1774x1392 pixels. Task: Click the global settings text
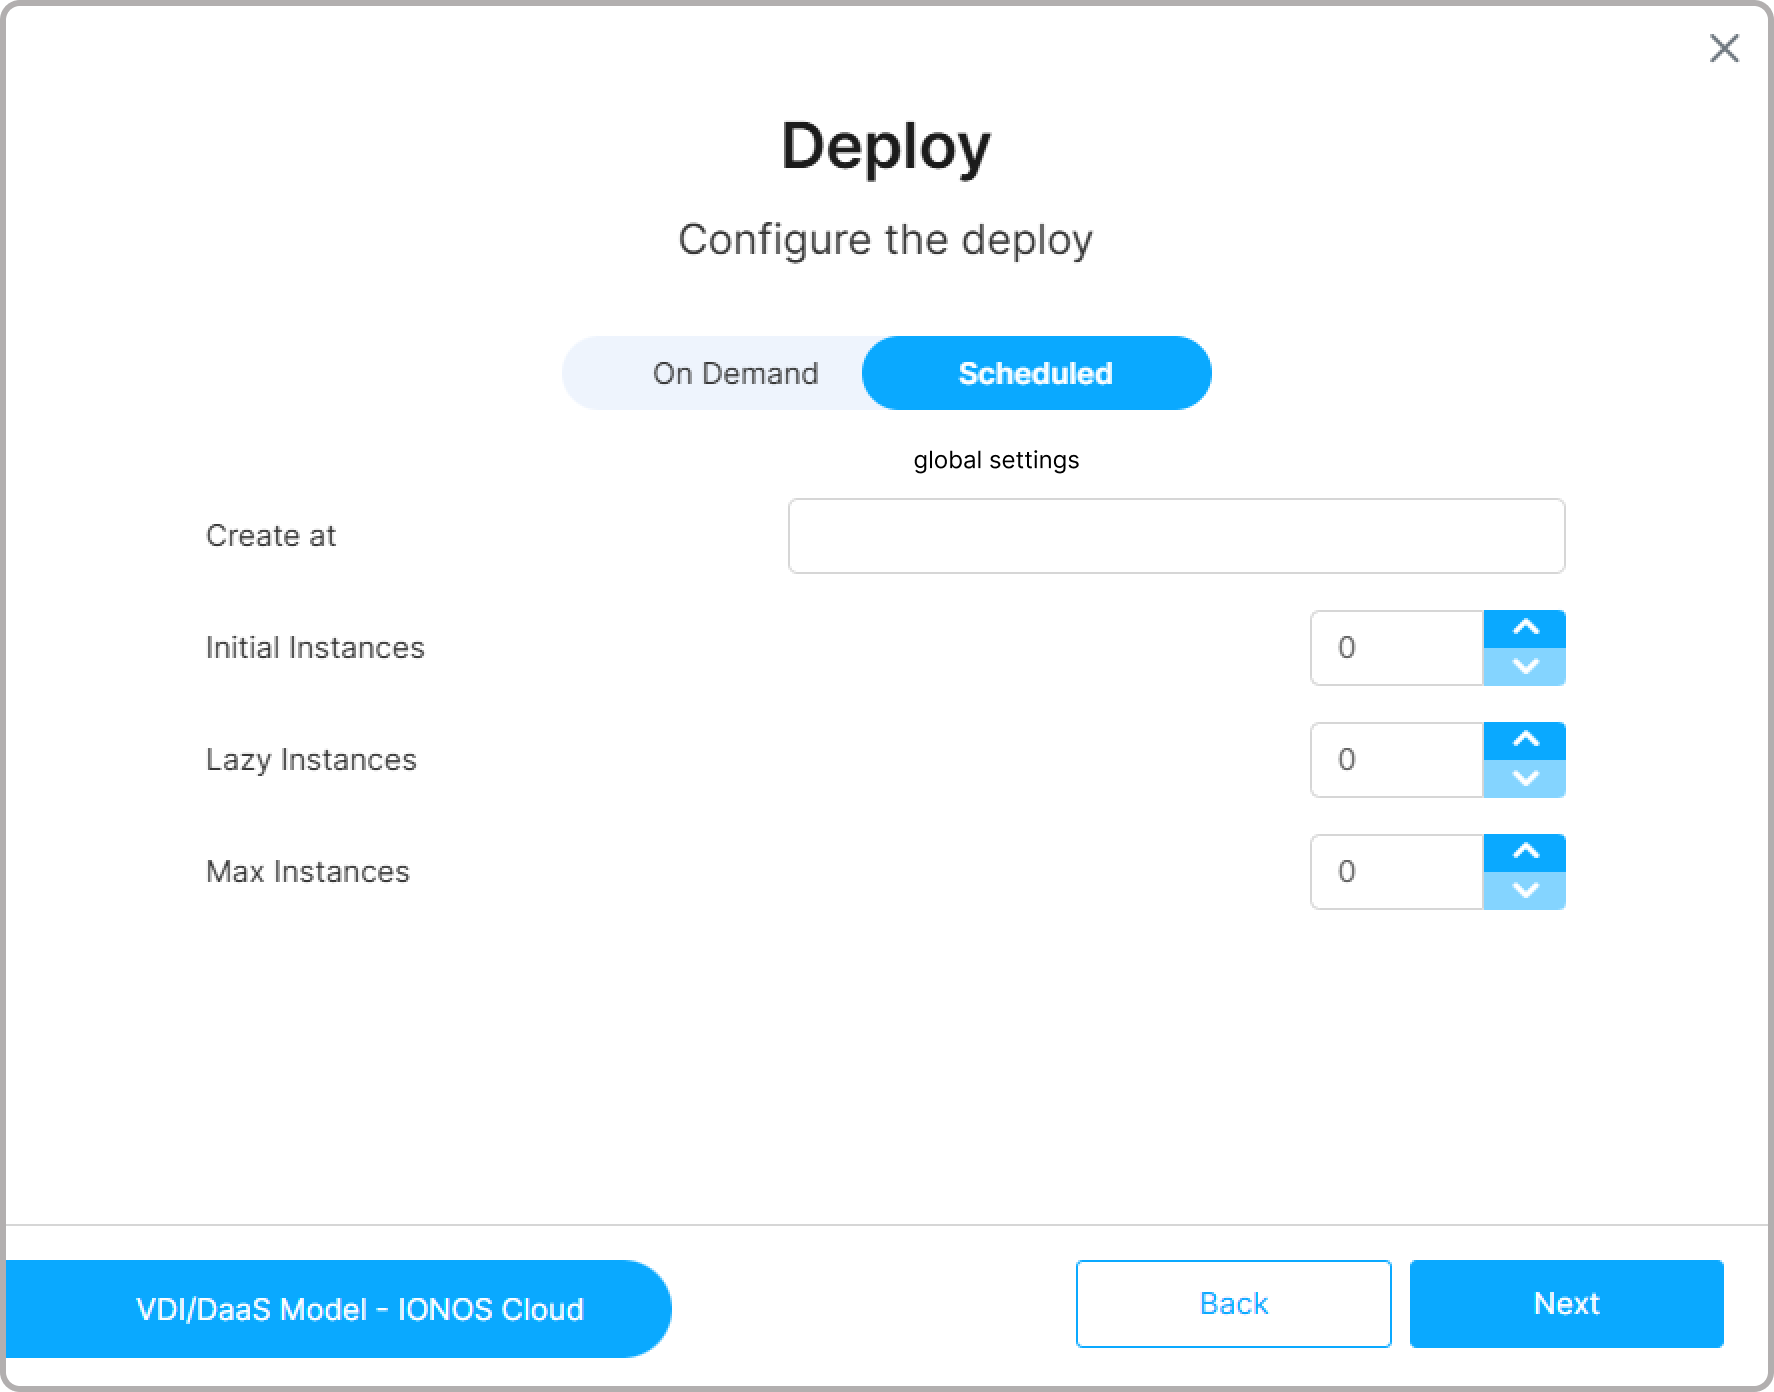click(996, 460)
